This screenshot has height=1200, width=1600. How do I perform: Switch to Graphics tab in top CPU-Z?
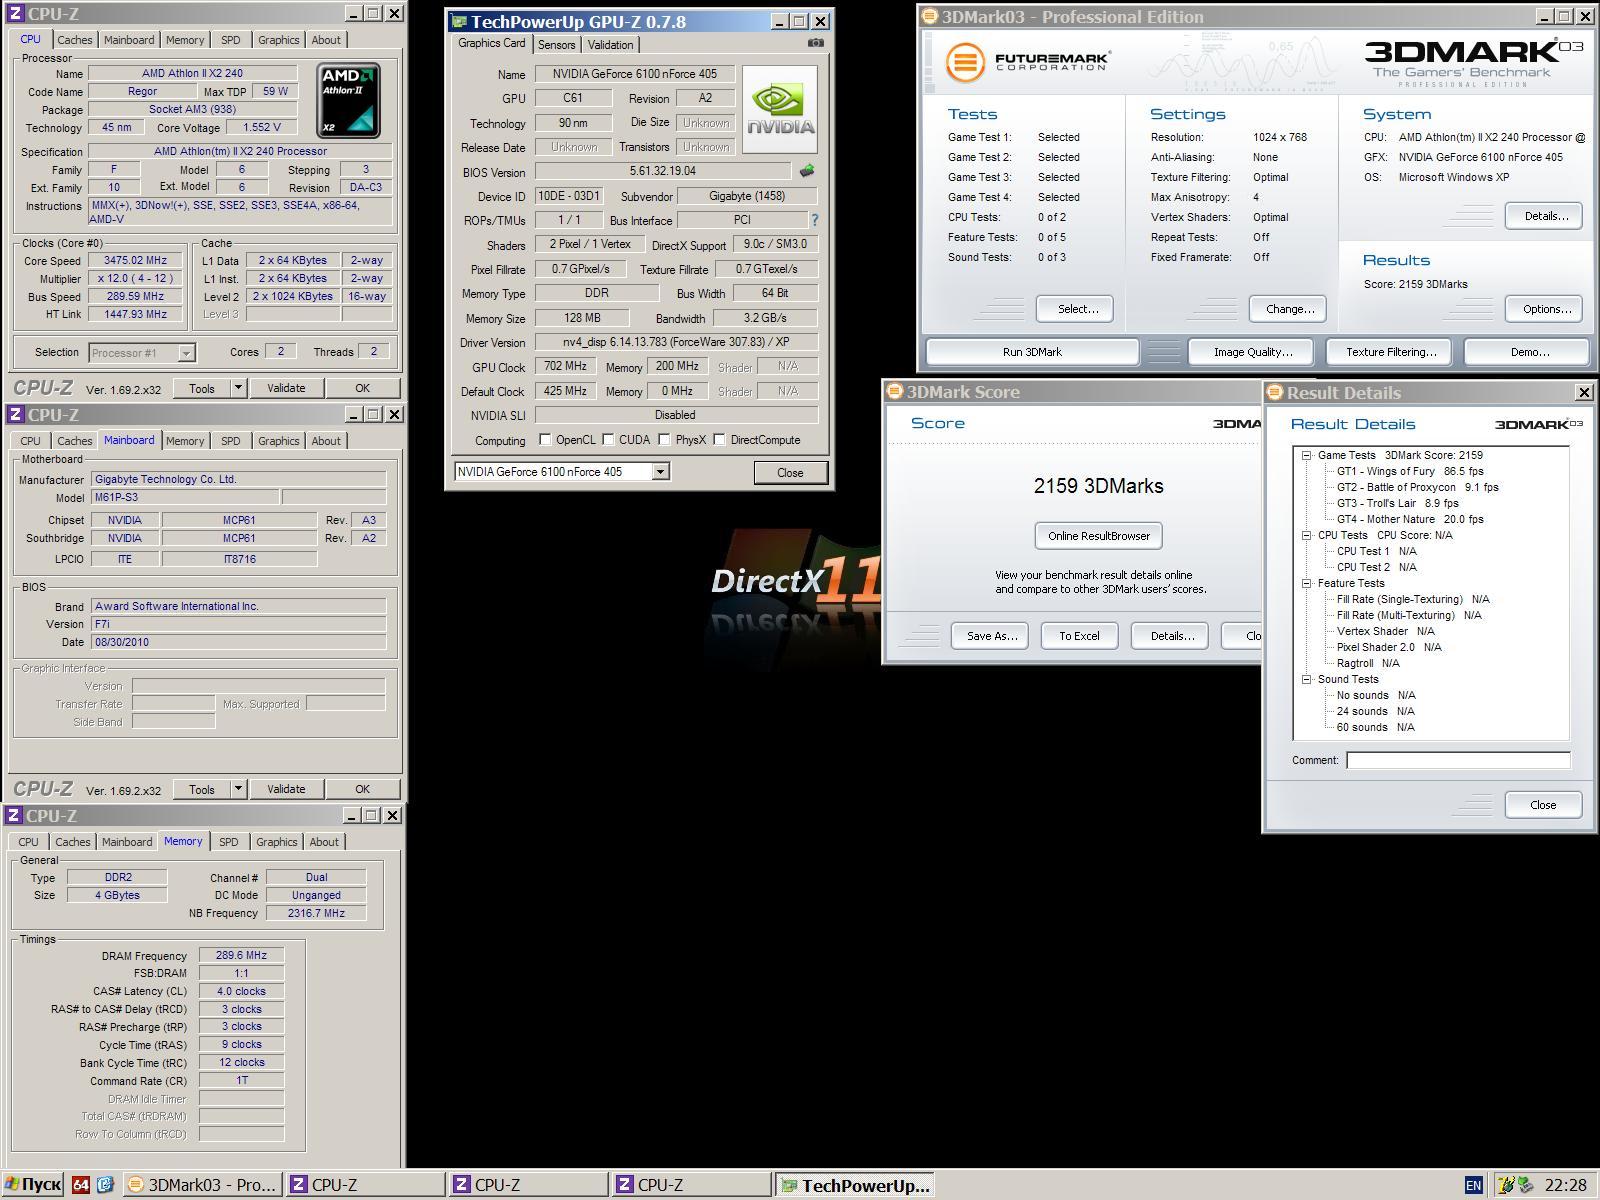(278, 40)
